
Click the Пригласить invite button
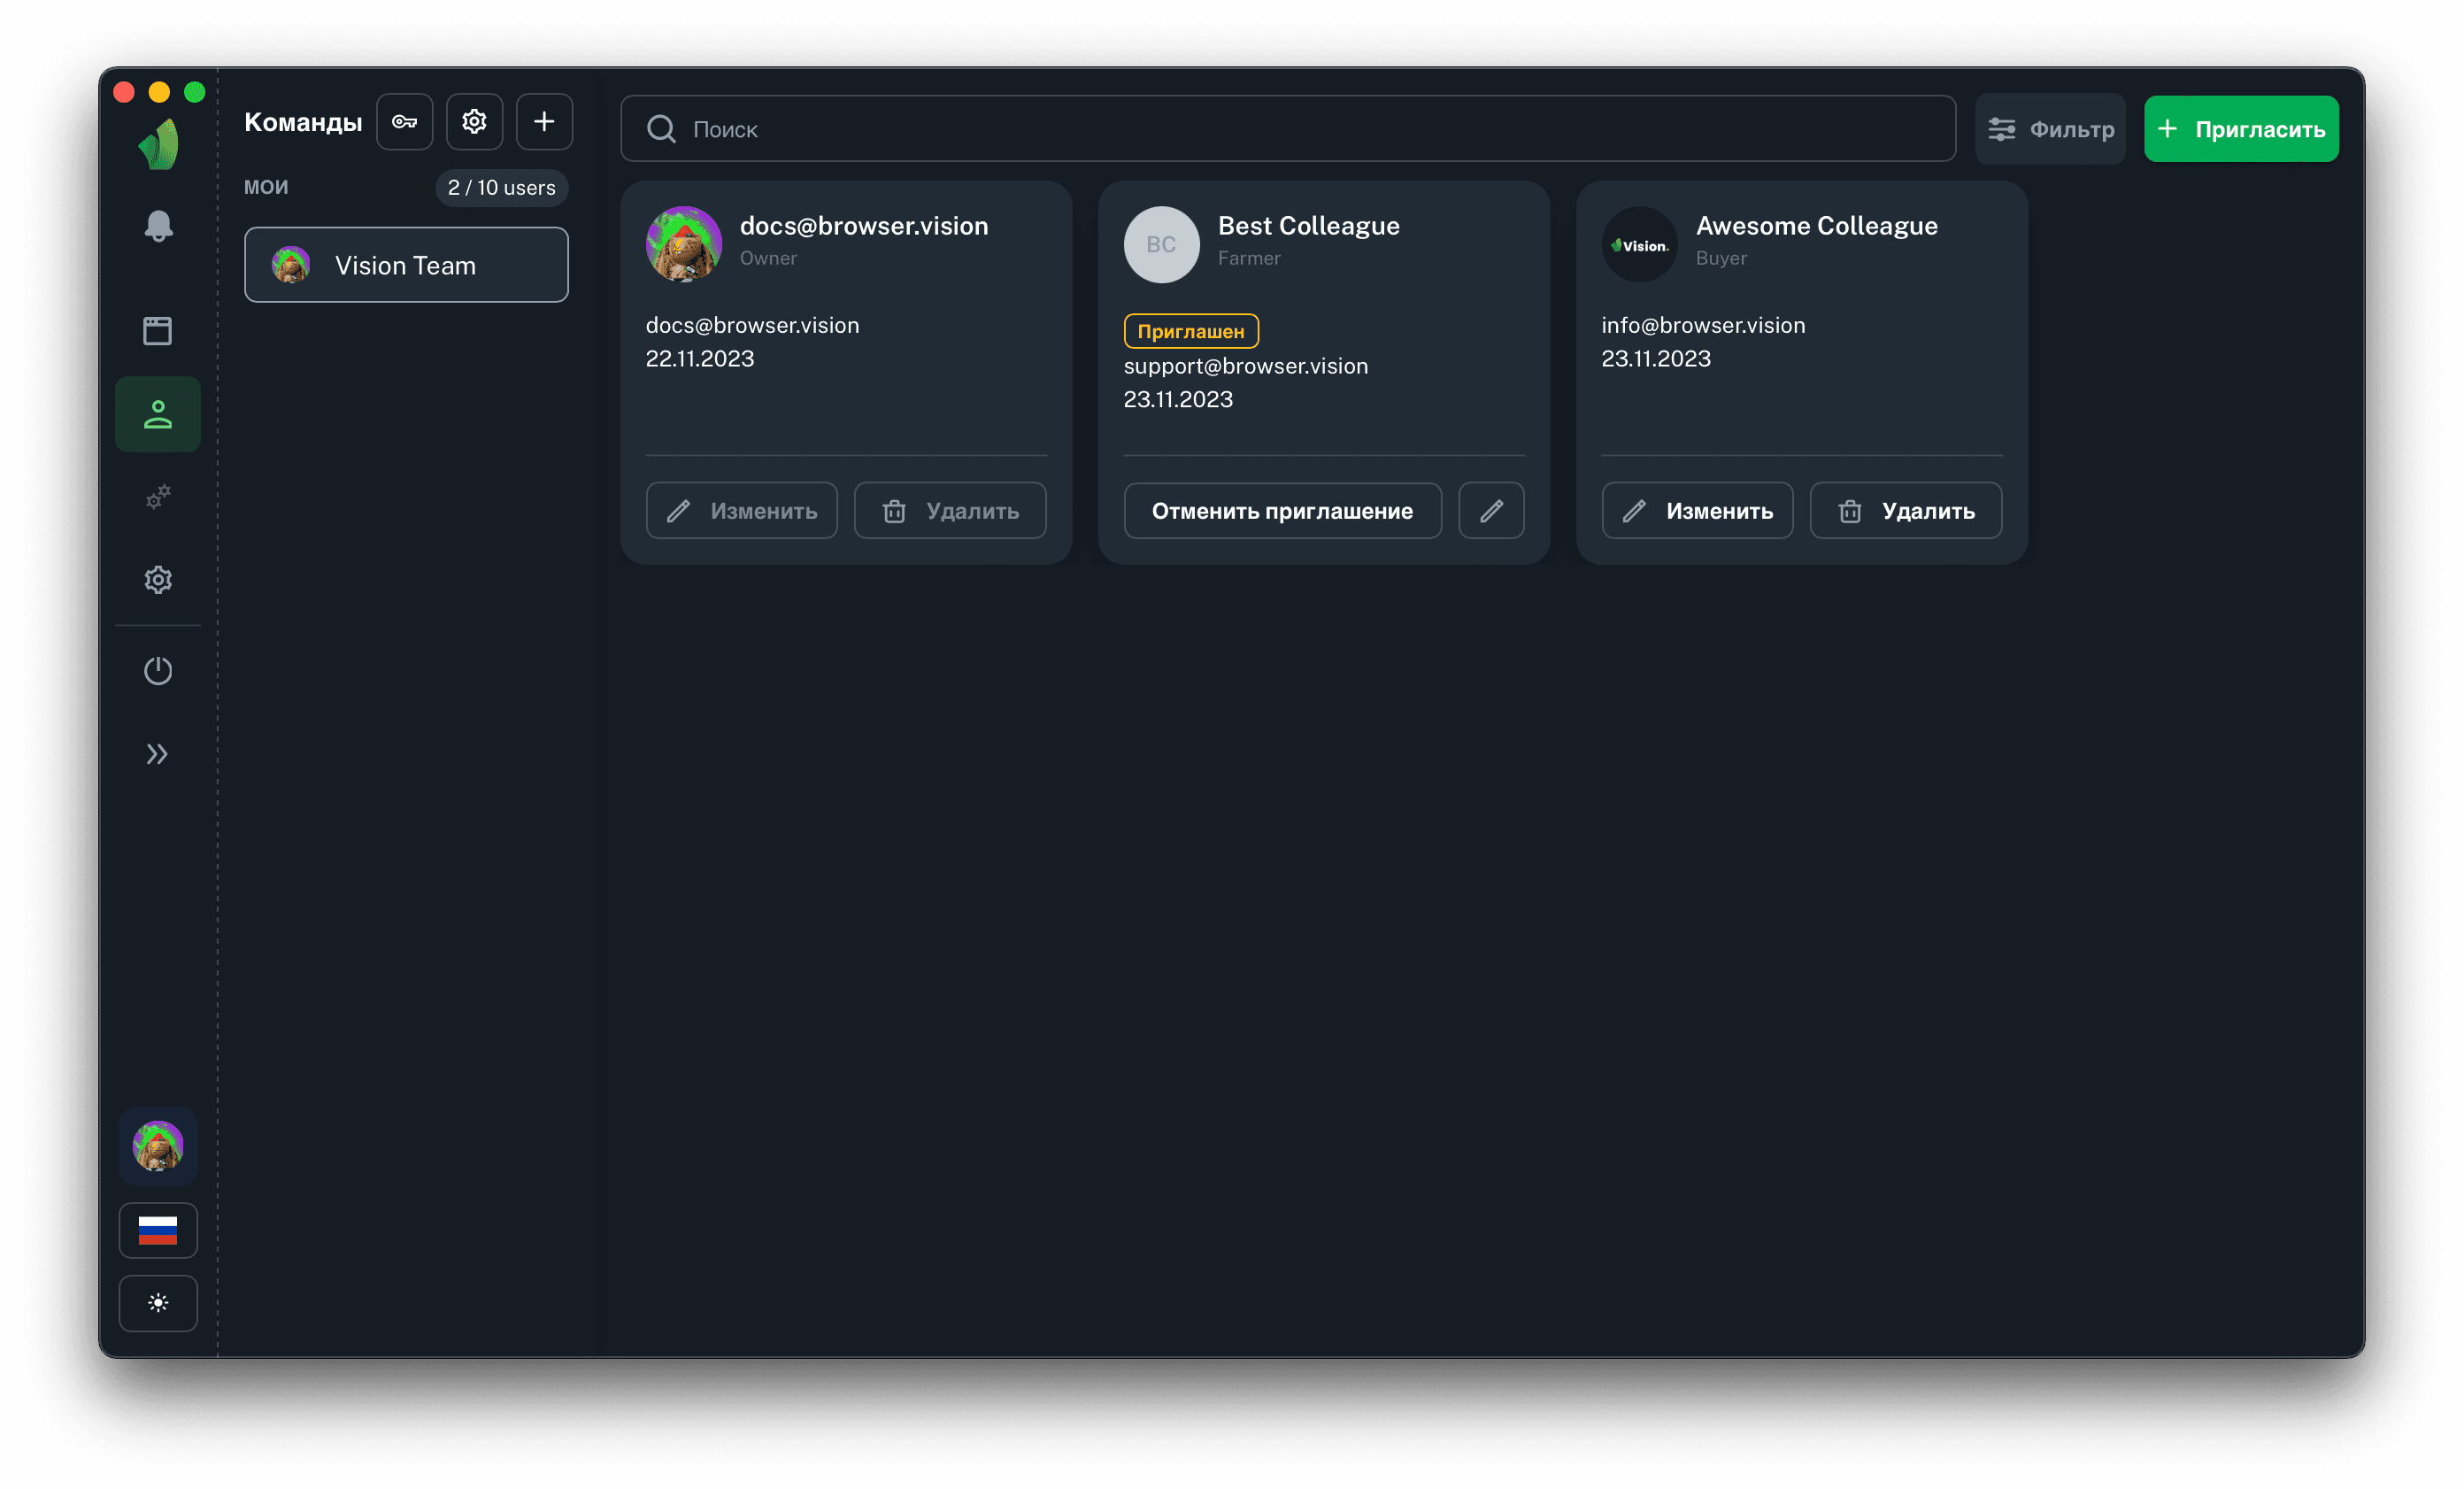2241,129
